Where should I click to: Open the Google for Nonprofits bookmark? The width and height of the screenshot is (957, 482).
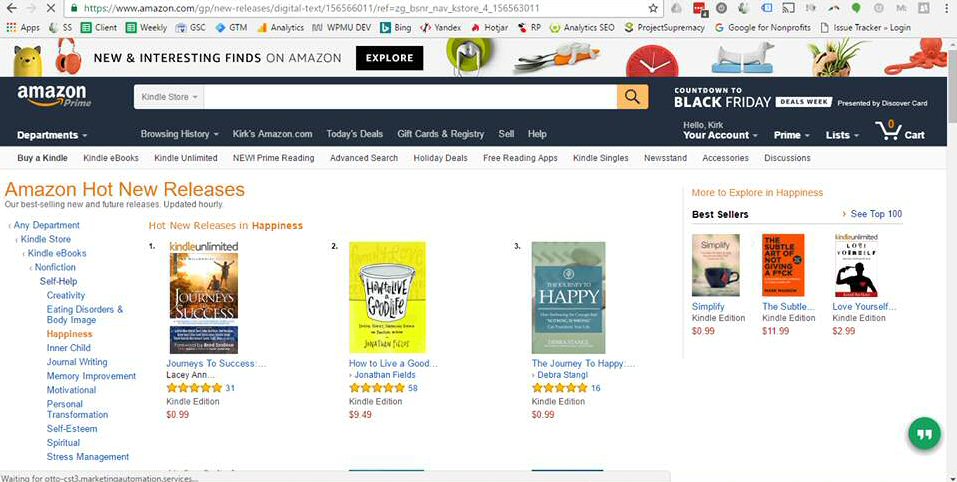763,27
